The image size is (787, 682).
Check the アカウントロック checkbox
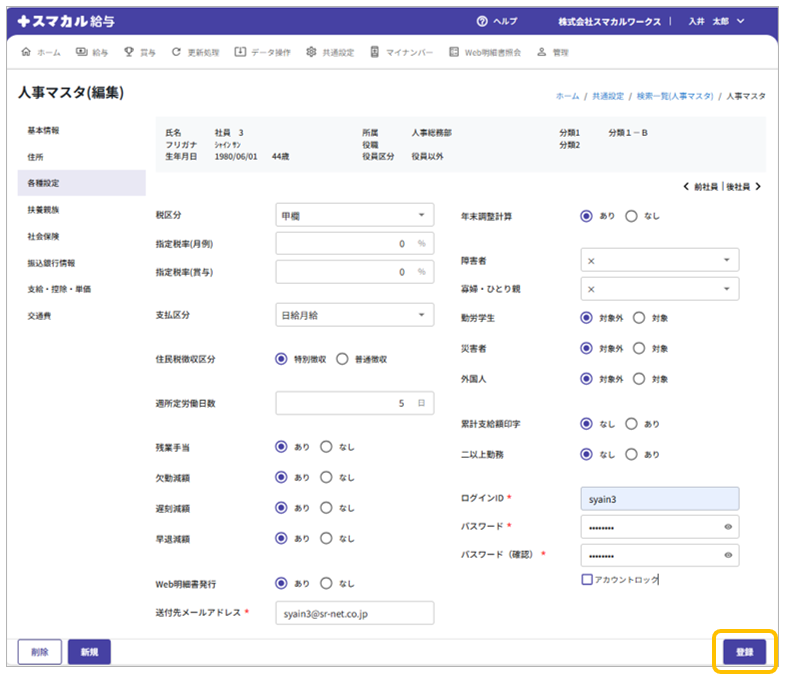[x=587, y=579]
